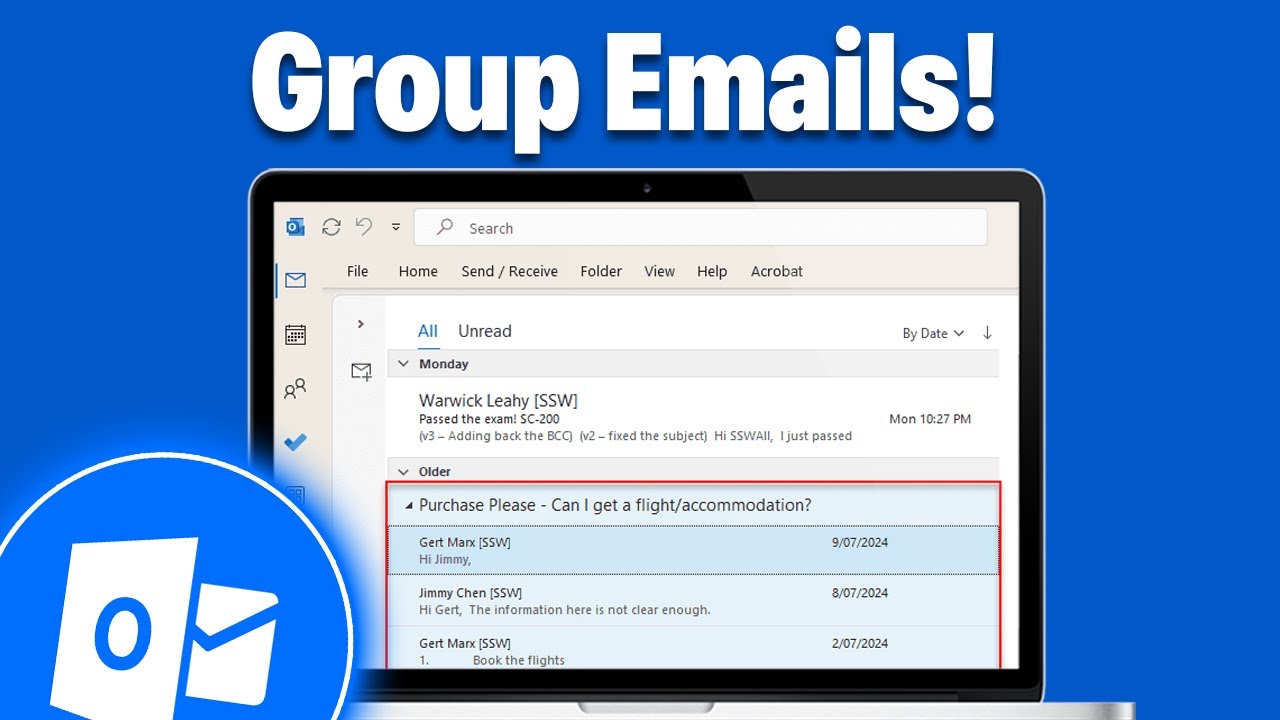The image size is (1280, 720).
Task: Click the Send/Receive sync icon
Action: 331,228
